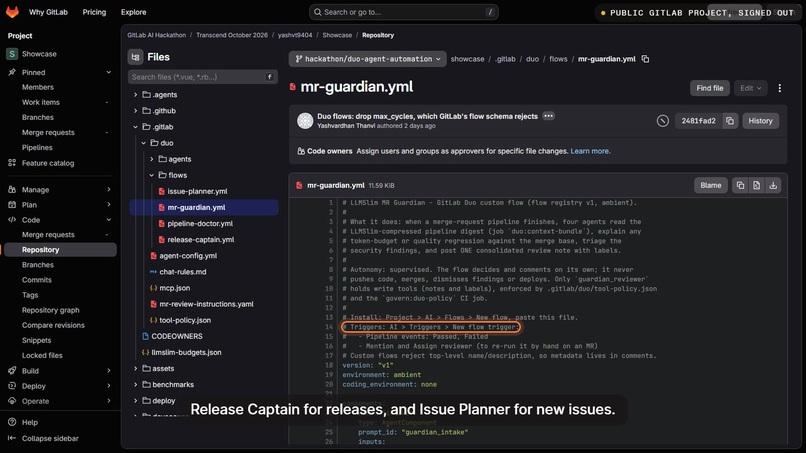Open pipeline-doctor.yml in tree
806x453 pixels.
[200, 224]
